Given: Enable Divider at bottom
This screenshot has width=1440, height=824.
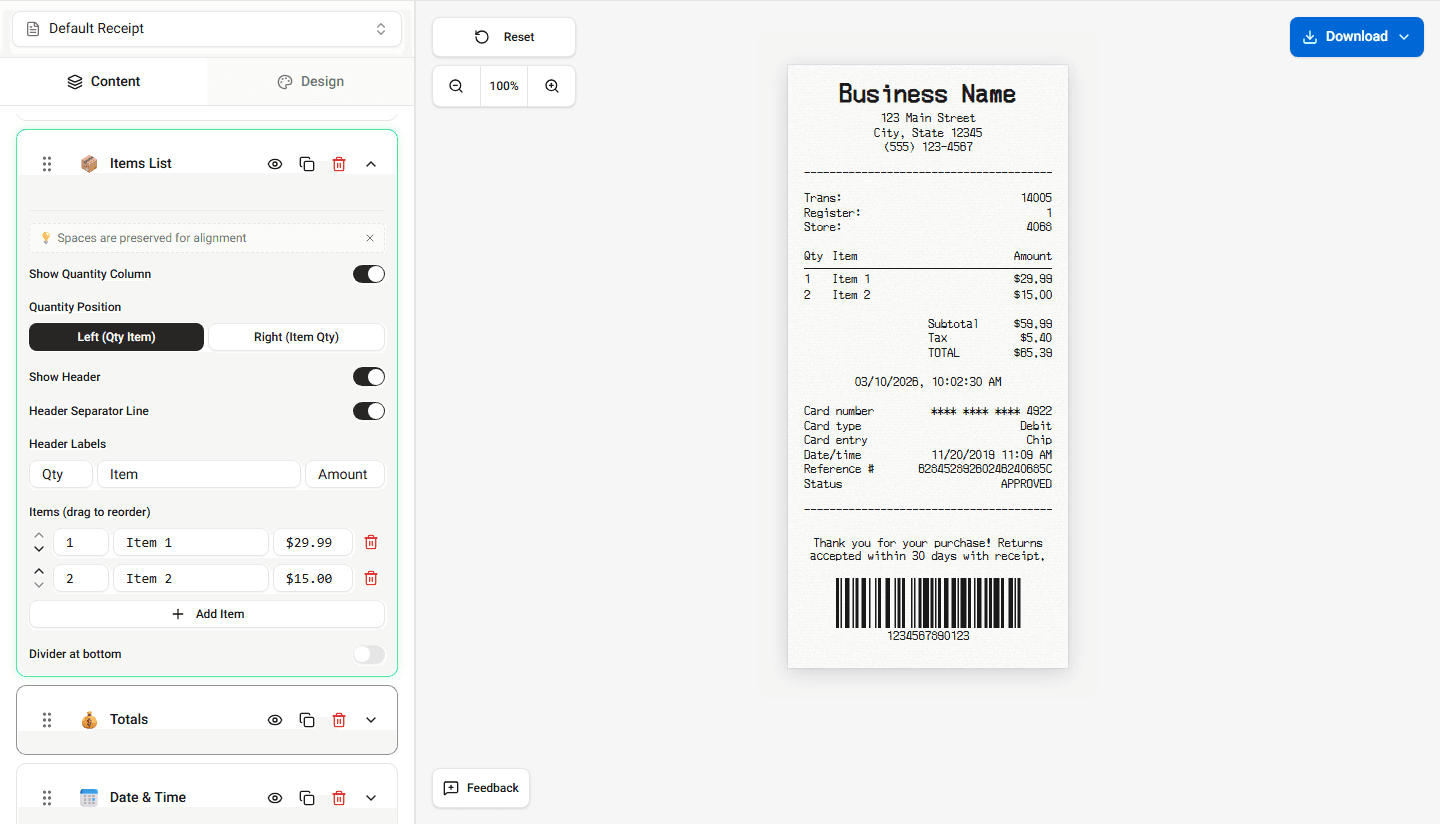Looking at the screenshot, I should [368, 654].
